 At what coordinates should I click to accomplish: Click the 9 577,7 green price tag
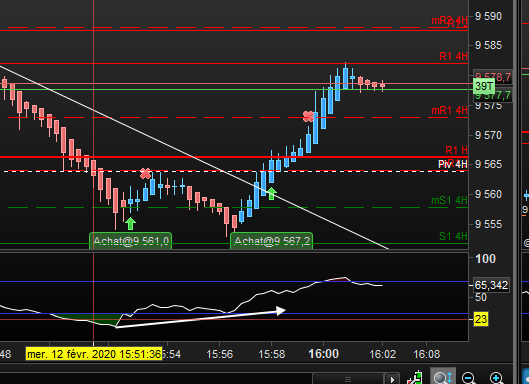click(x=493, y=96)
